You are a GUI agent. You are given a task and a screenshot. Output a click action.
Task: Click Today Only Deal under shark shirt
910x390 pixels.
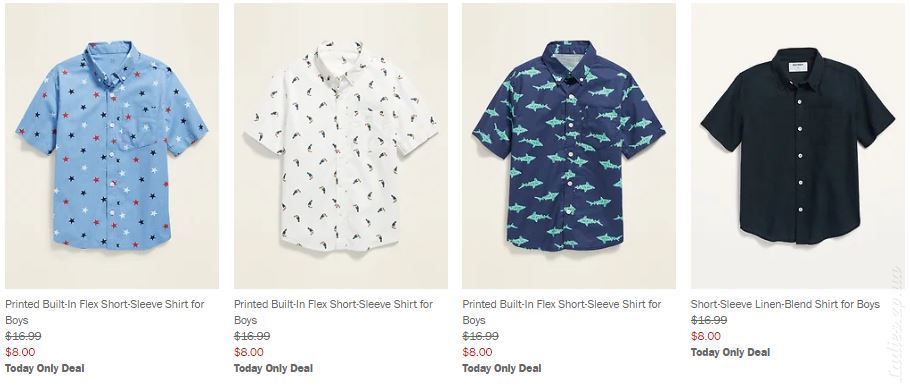tap(501, 368)
